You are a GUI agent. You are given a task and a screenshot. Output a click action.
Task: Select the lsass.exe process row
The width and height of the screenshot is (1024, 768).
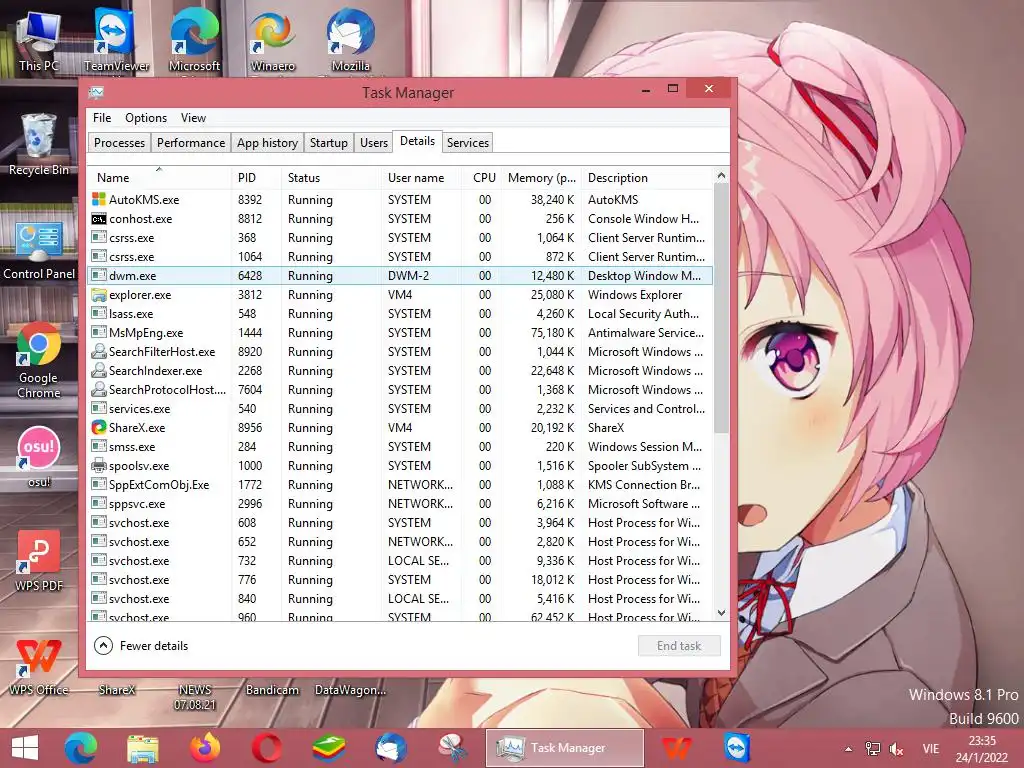click(400, 313)
